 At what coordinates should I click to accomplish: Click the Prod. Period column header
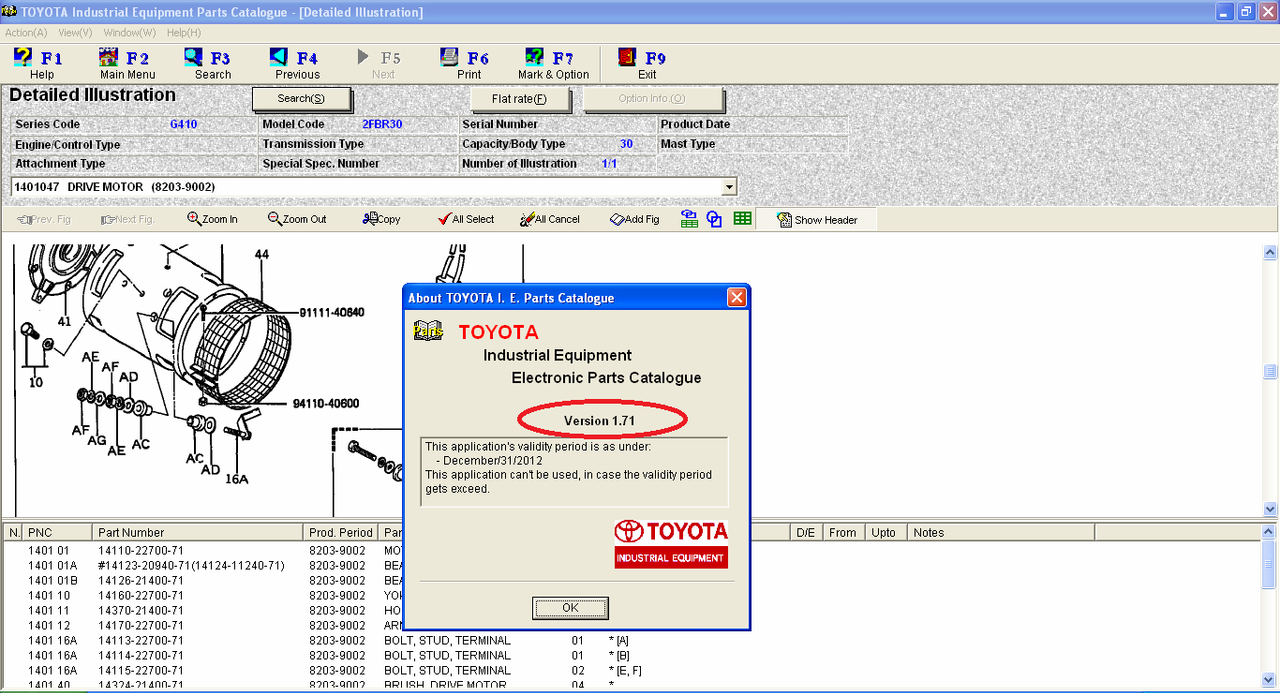point(341,533)
